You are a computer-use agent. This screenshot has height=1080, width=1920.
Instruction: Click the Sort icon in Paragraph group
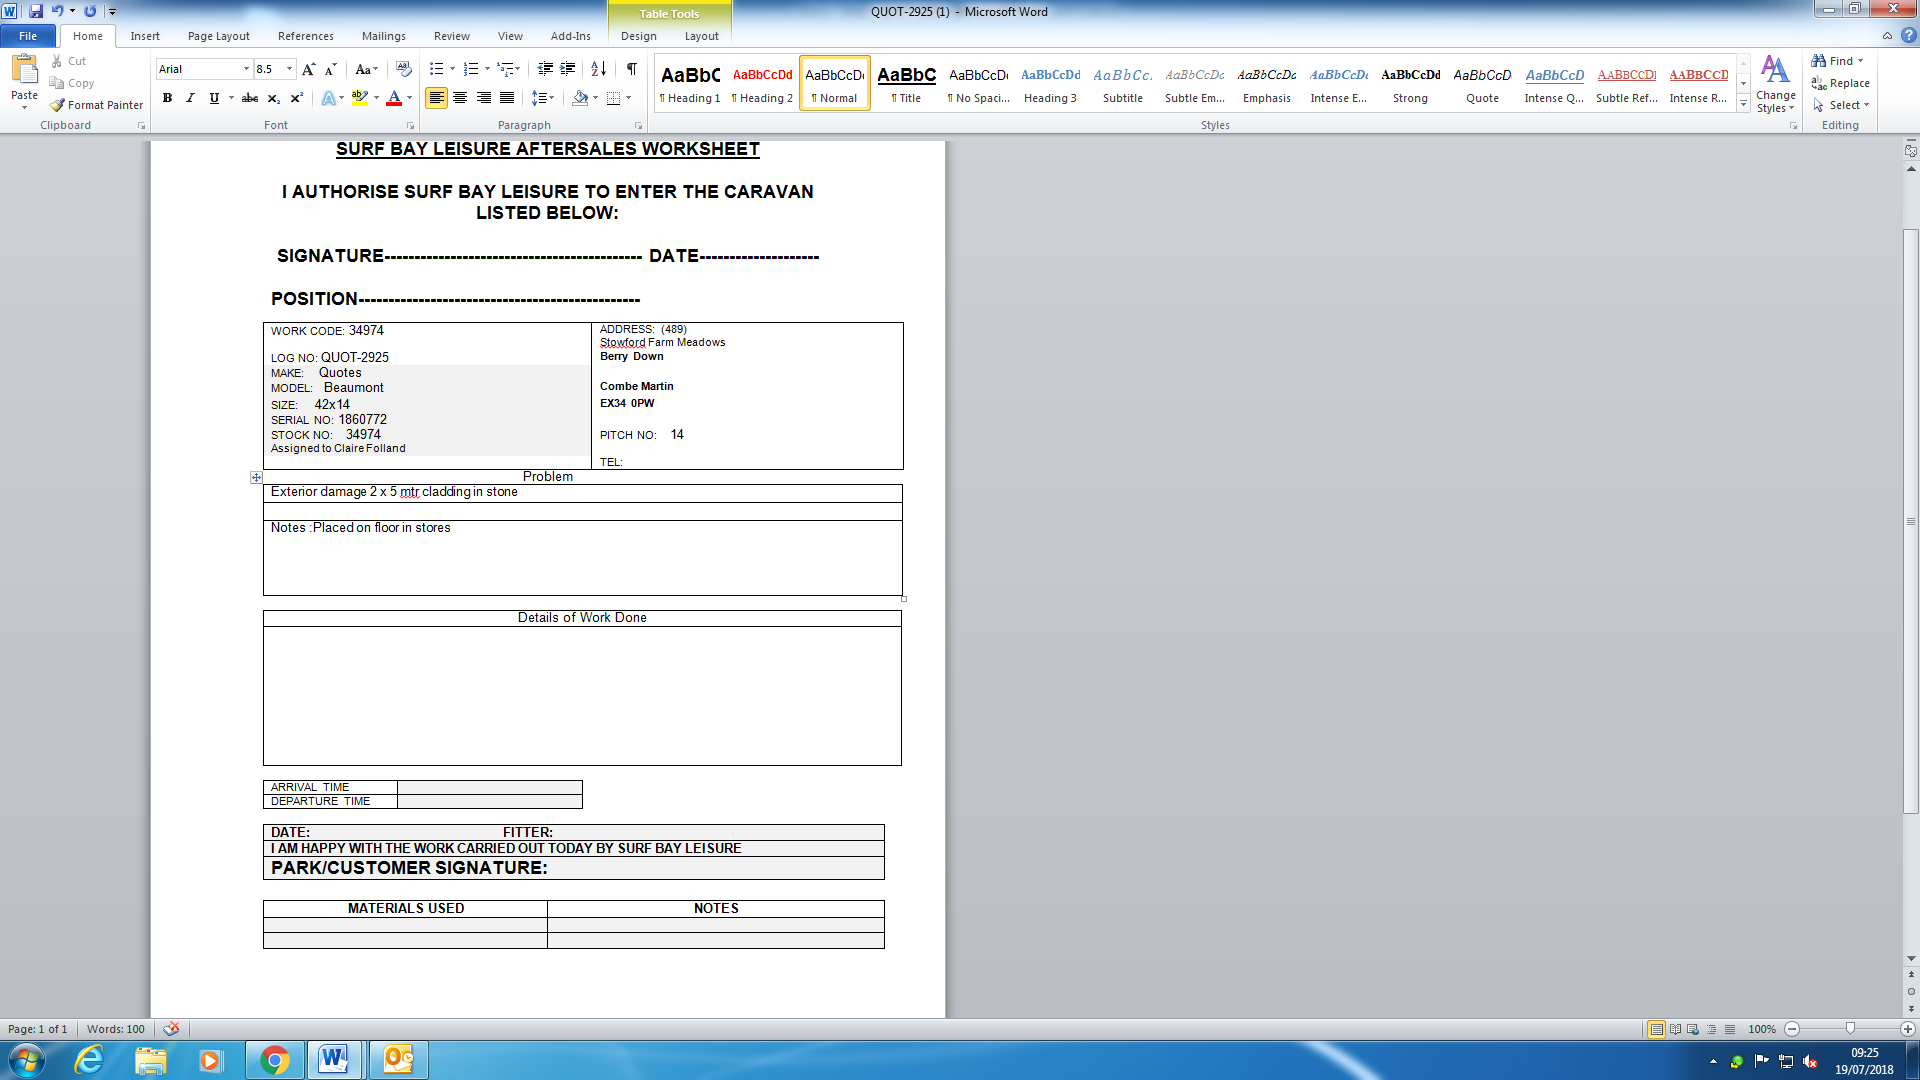pos(598,69)
